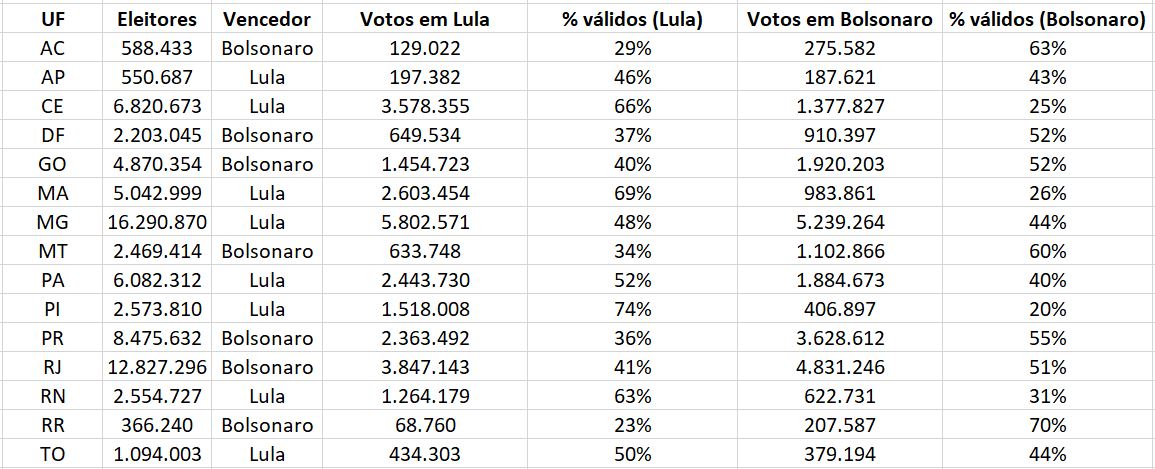Click the Votos em Lula header
The height and width of the screenshot is (469, 1155).
(x=425, y=19)
